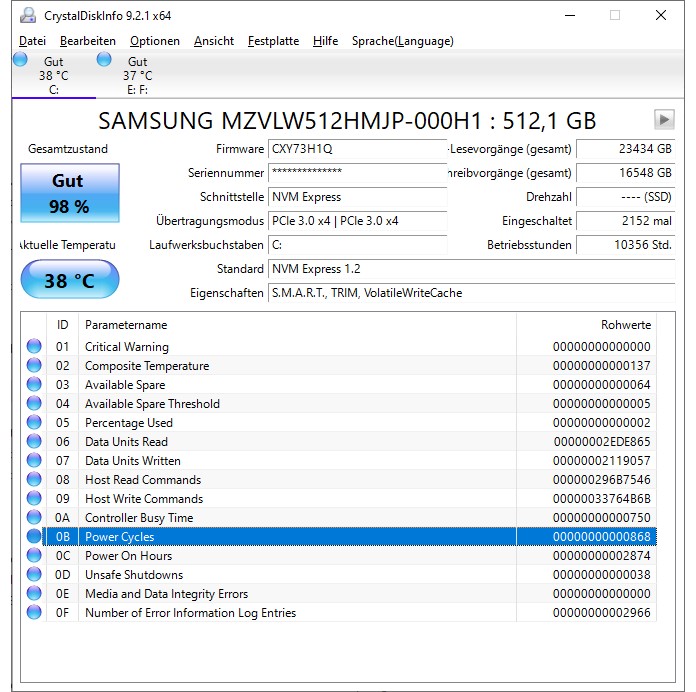Click the 38 °C temperature button
The image size is (696, 692).
70,280
